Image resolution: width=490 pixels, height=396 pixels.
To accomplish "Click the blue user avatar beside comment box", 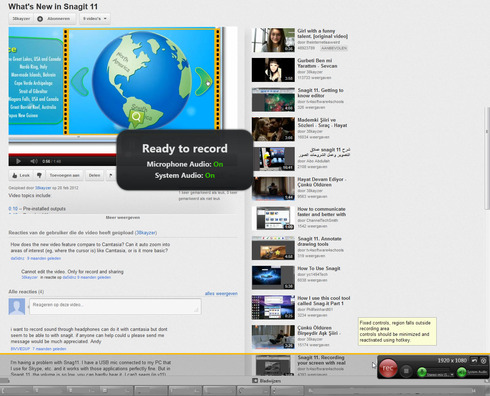I will (x=17, y=306).
